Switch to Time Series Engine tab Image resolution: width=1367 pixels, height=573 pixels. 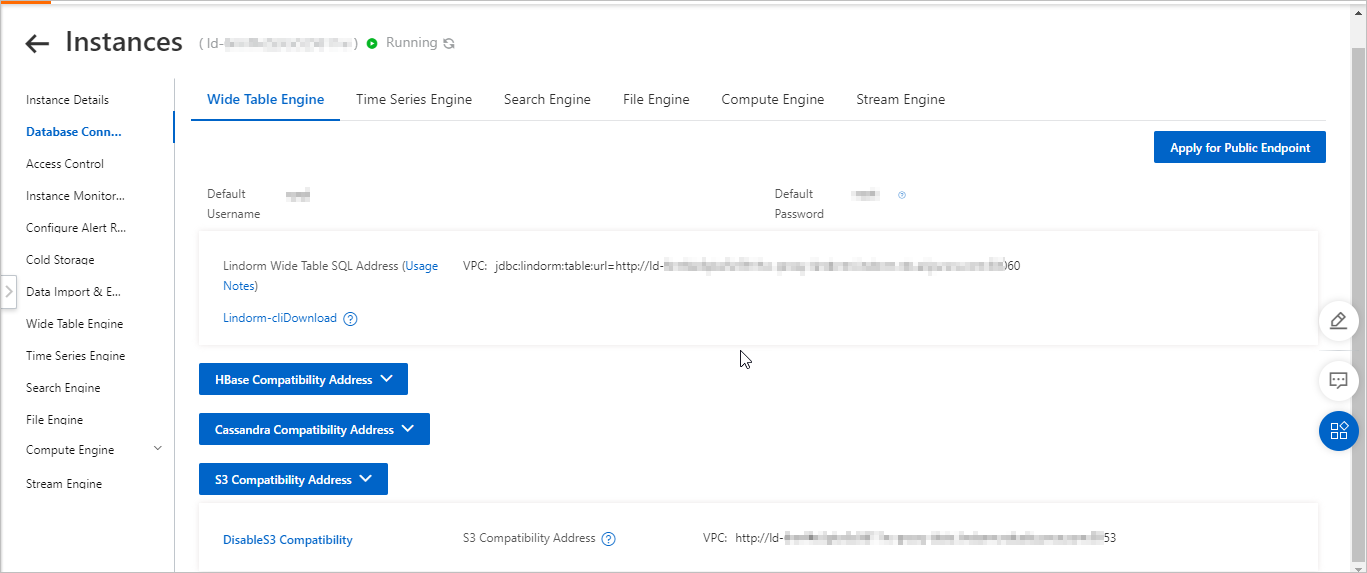click(x=414, y=100)
